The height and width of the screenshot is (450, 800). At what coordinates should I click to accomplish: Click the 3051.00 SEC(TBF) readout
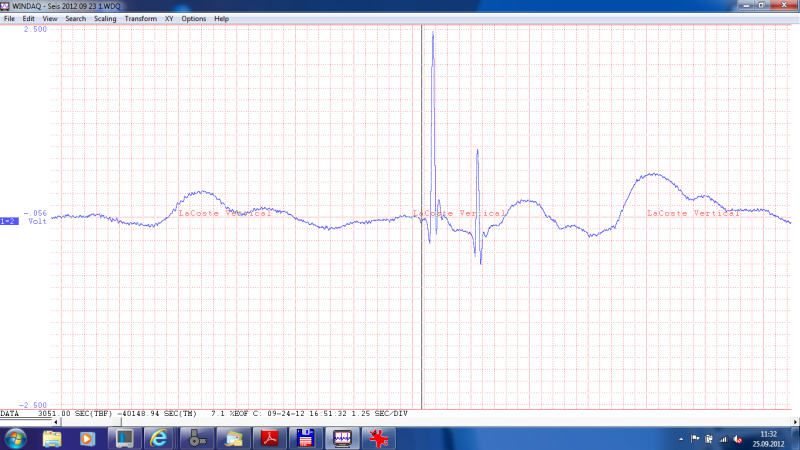[x=74, y=414]
